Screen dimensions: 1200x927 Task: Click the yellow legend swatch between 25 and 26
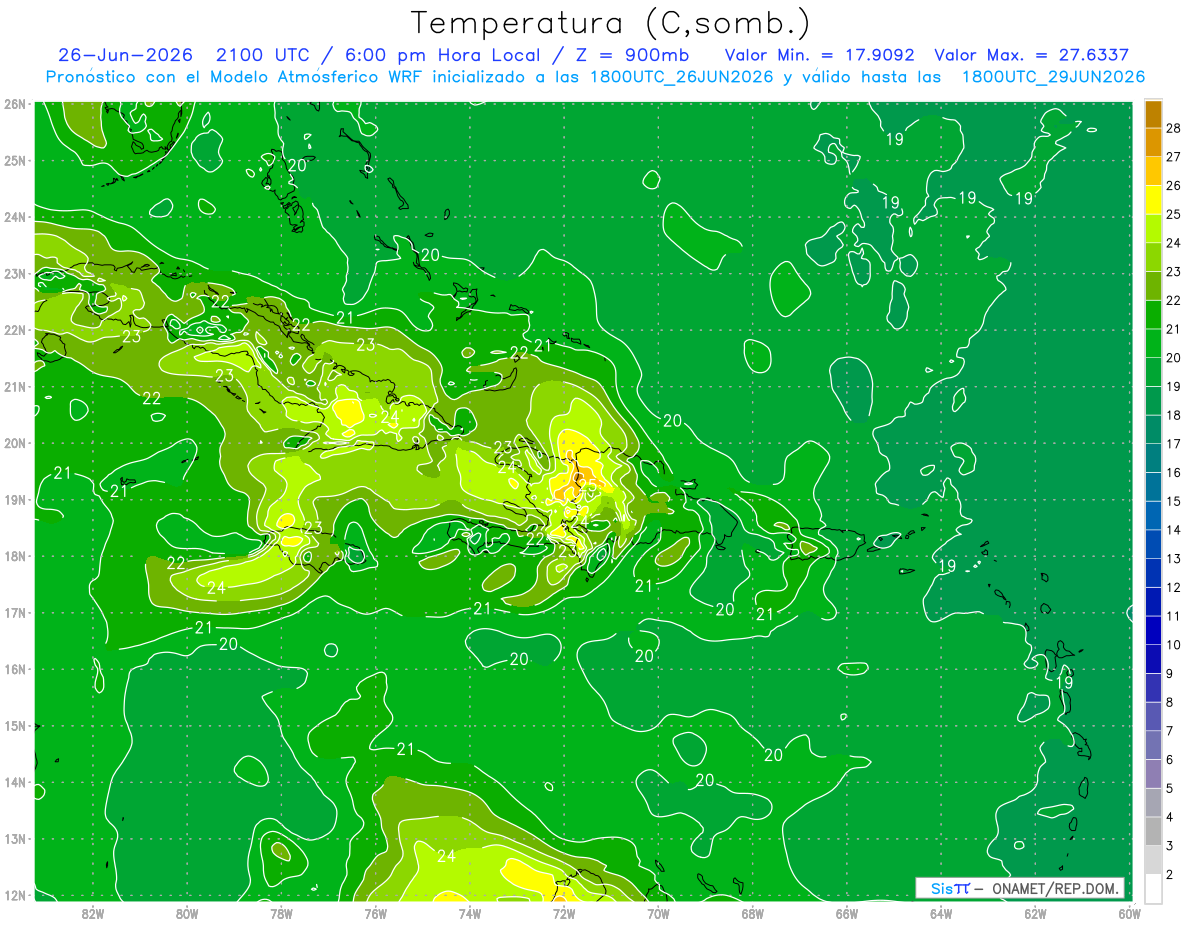tap(1153, 199)
